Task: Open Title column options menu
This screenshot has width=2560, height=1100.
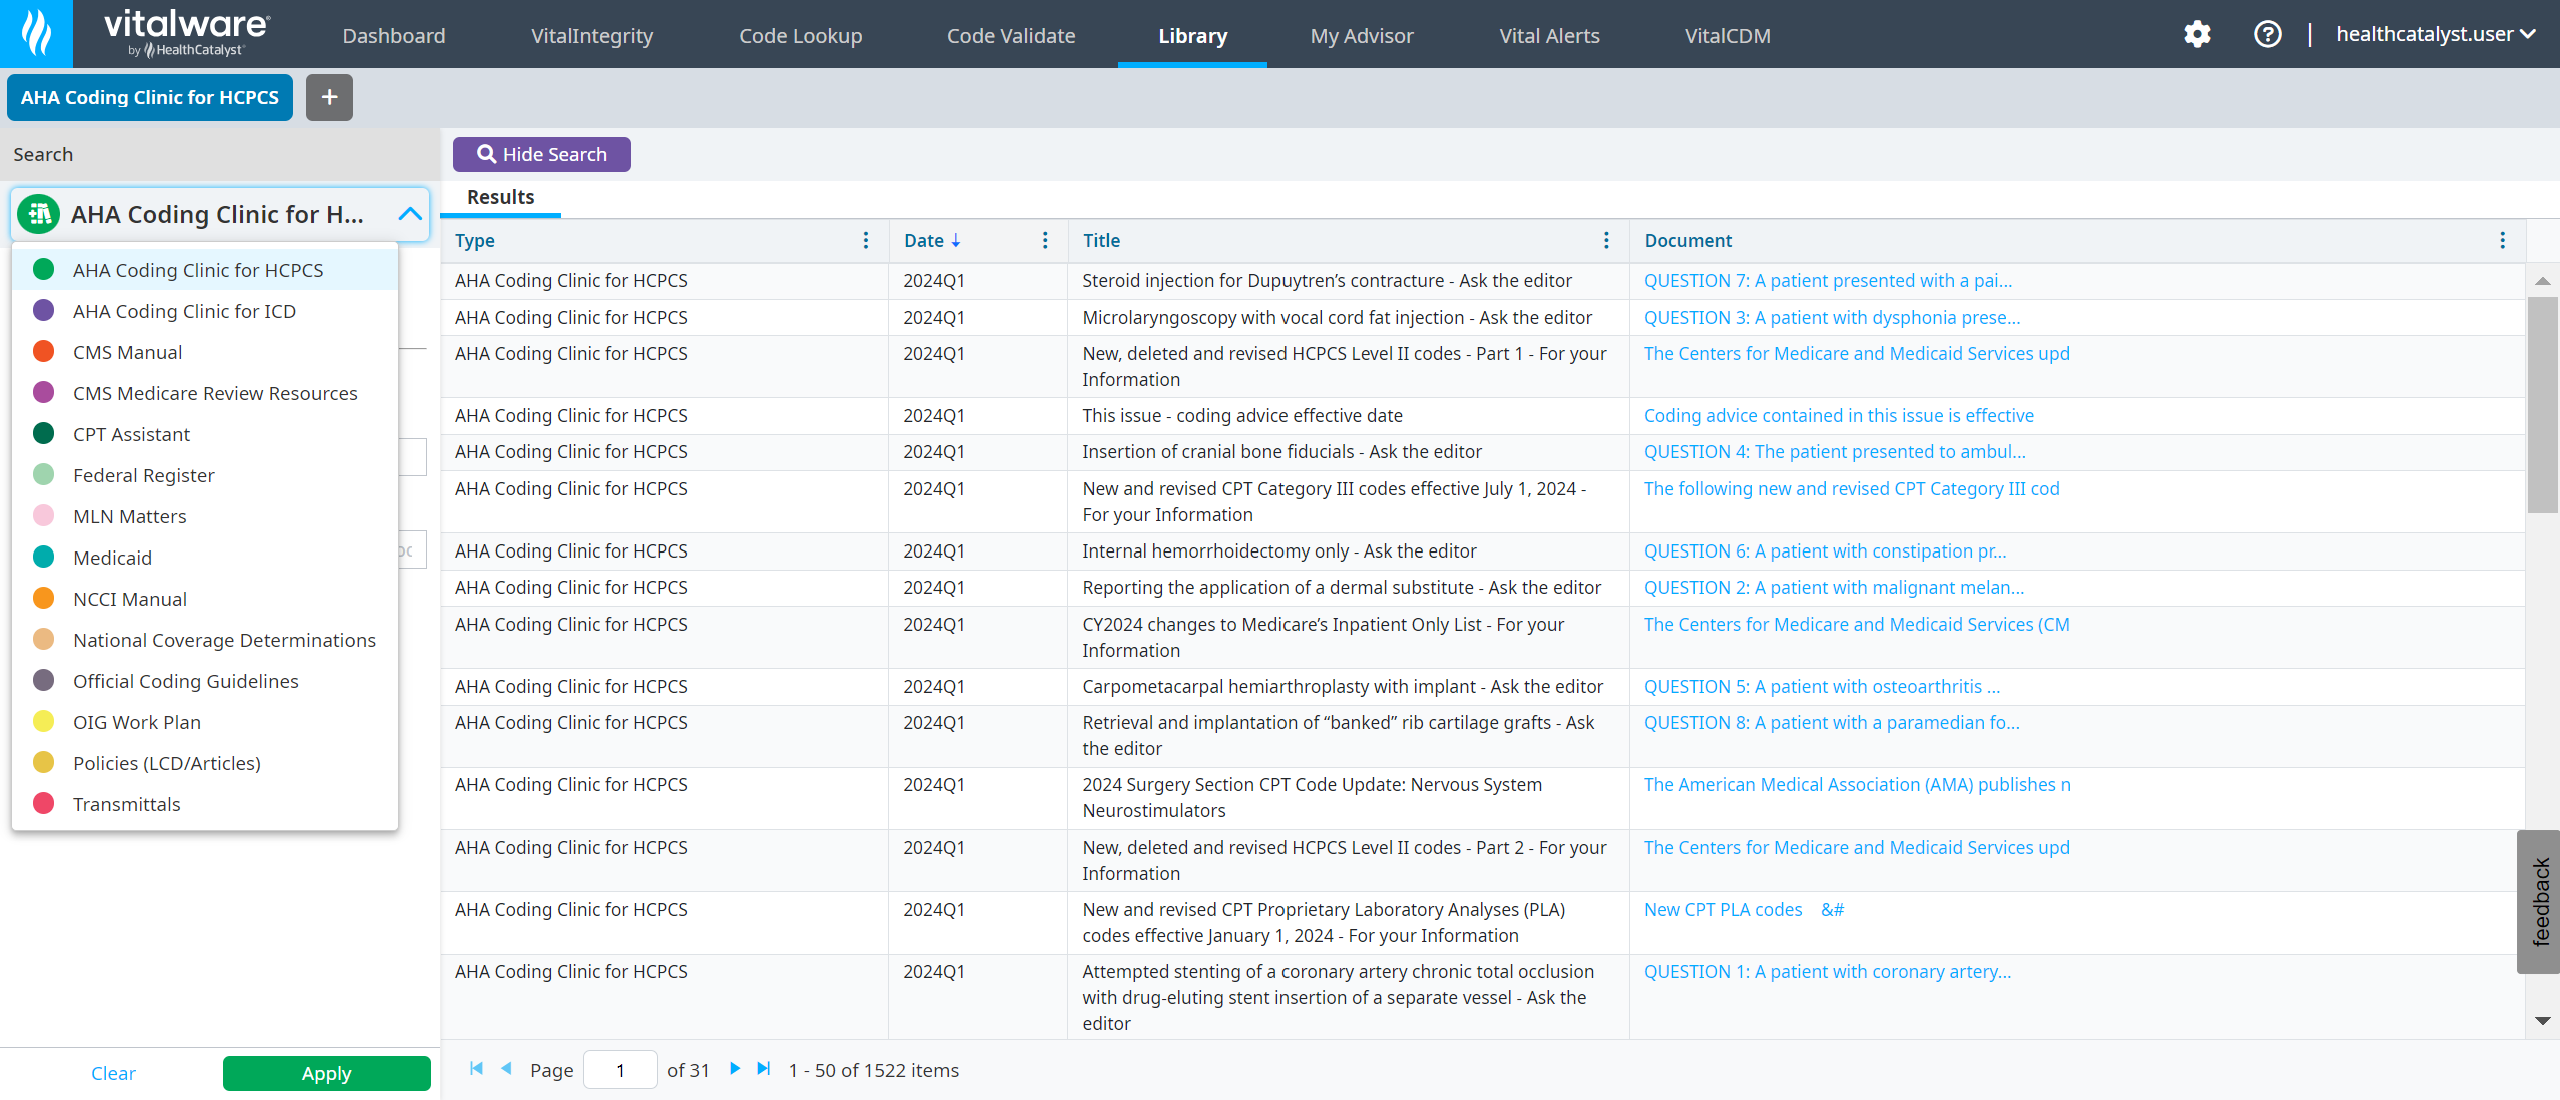Action: pyautogui.click(x=1606, y=241)
